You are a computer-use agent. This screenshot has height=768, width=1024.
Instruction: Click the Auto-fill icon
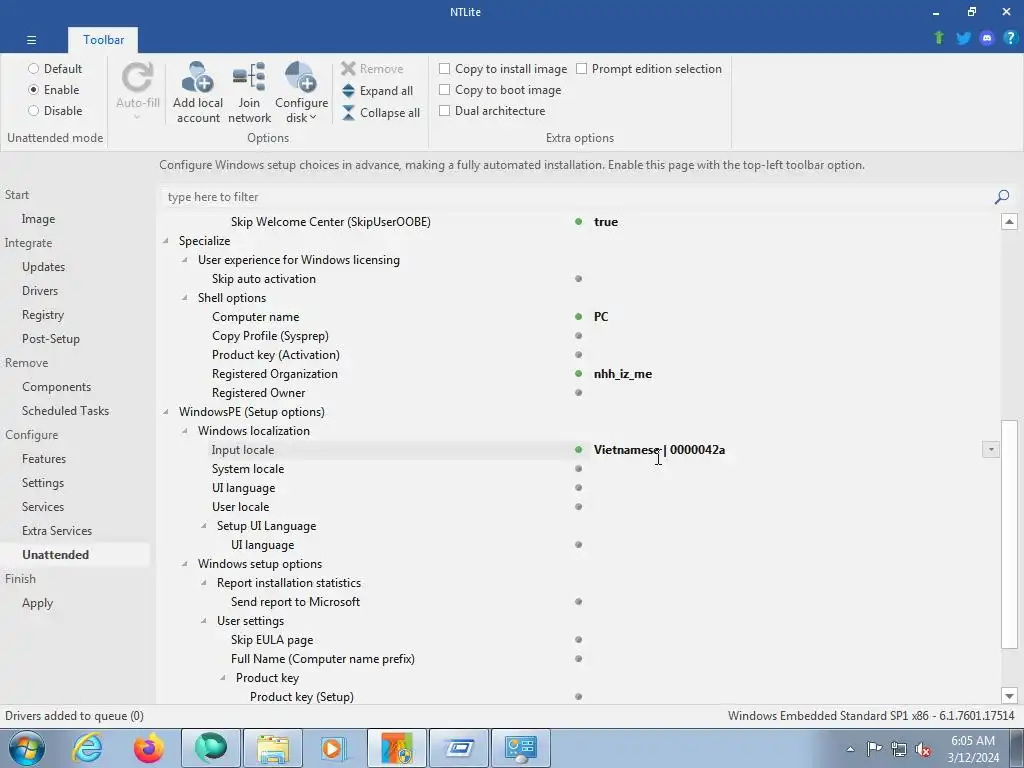pyautogui.click(x=137, y=78)
